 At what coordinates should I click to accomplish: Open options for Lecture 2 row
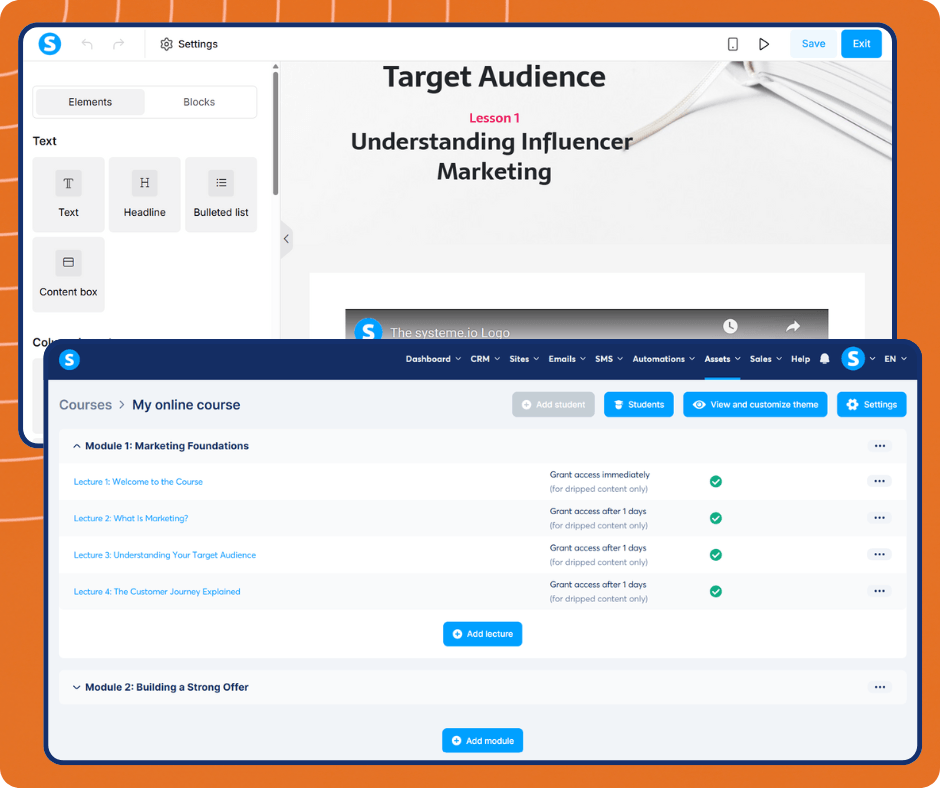tap(879, 518)
